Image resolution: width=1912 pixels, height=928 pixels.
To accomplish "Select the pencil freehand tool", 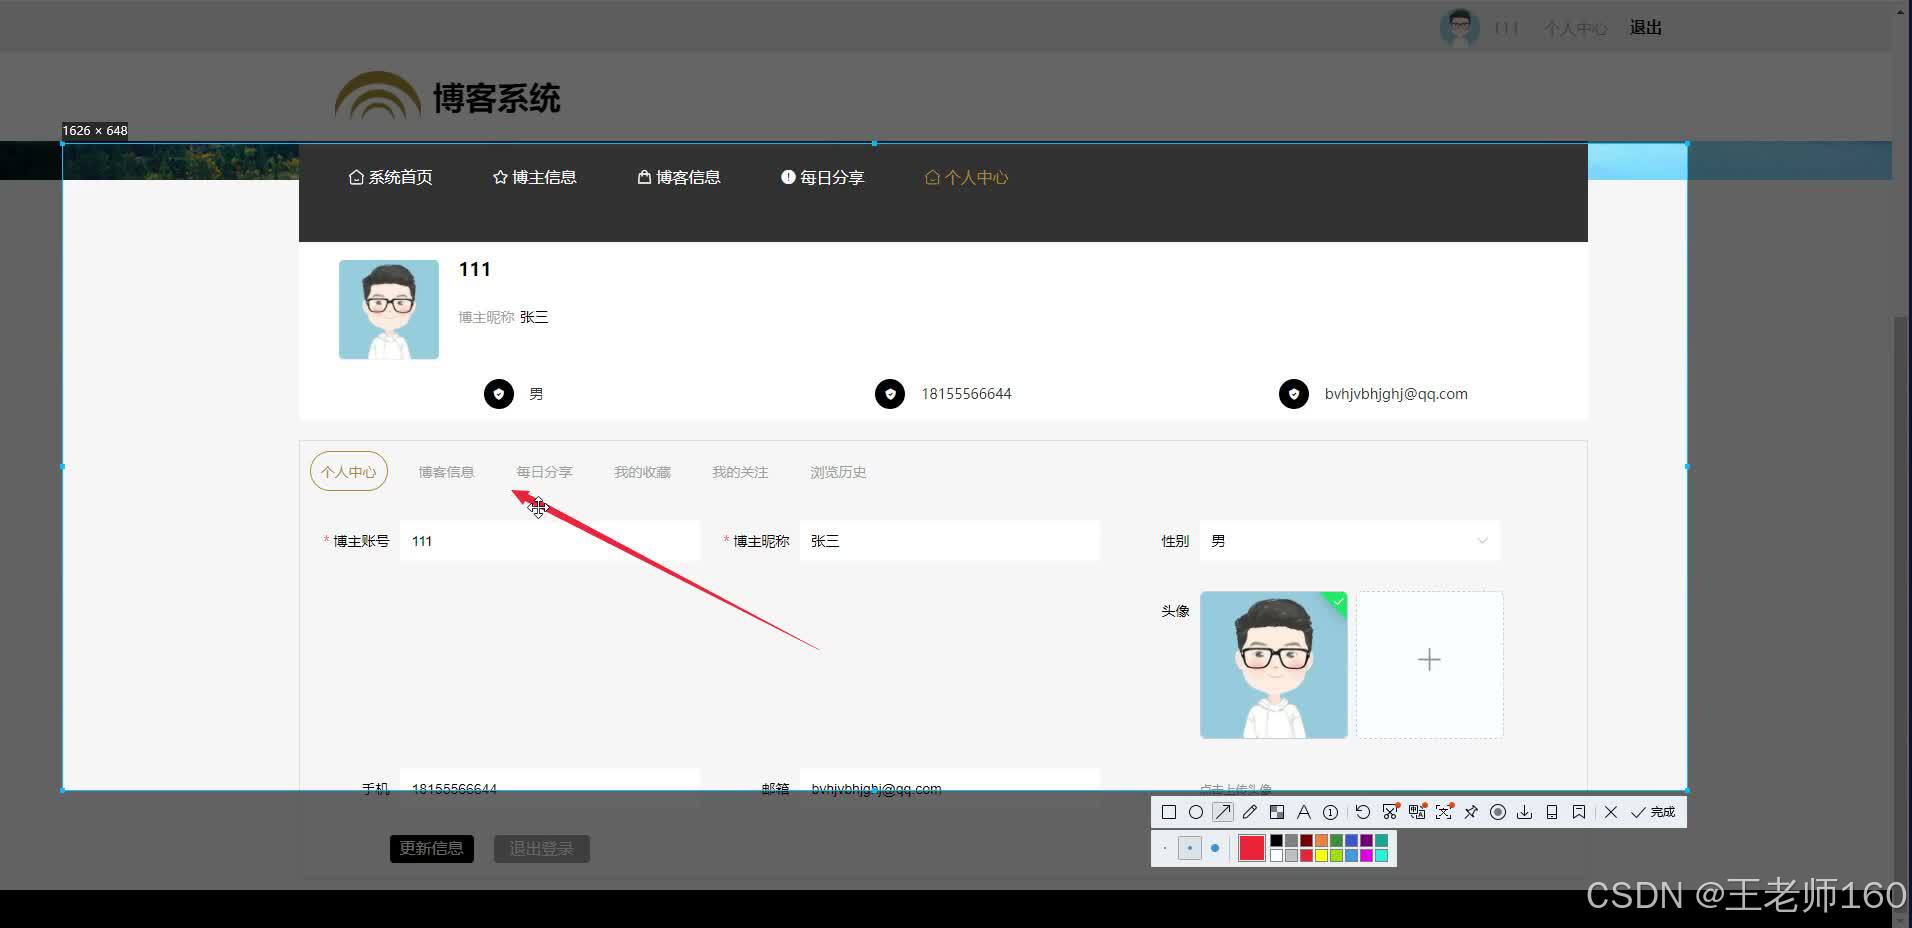I will (x=1250, y=812).
